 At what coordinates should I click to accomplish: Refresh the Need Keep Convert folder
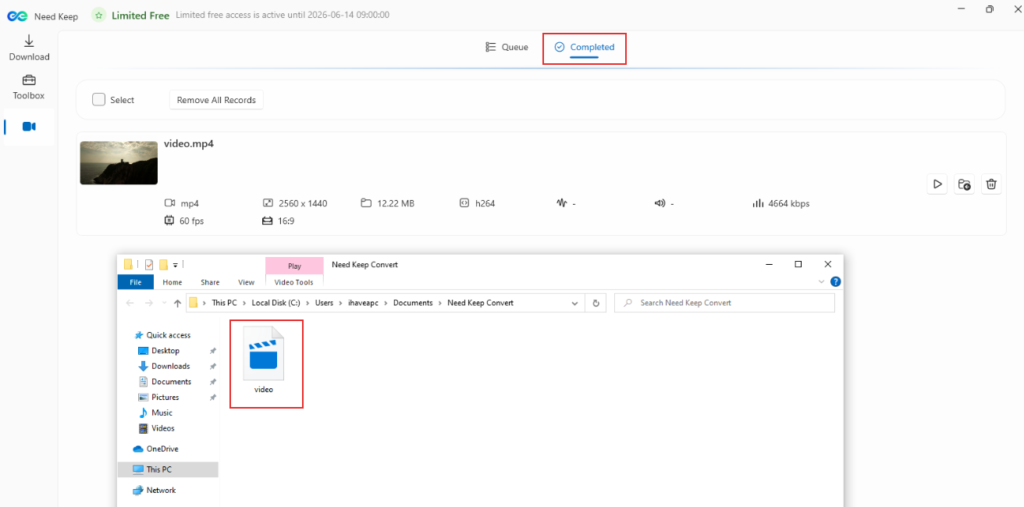tap(596, 303)
